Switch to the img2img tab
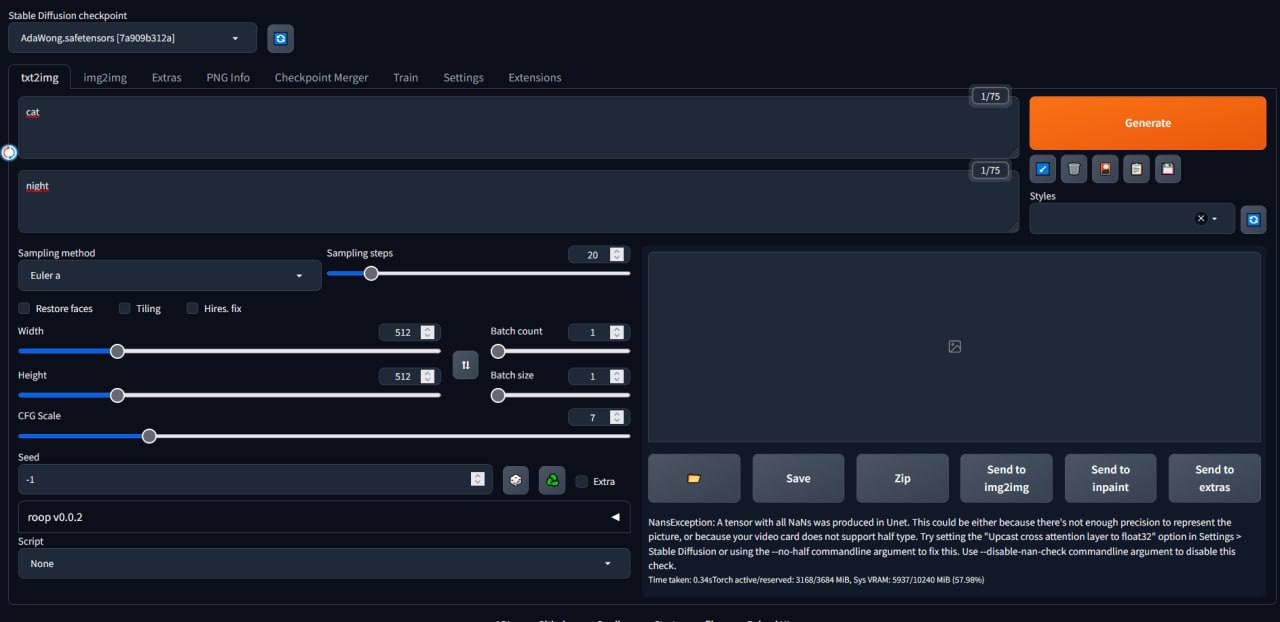Screen dimensions: 1280x622 tap(105, 77)
